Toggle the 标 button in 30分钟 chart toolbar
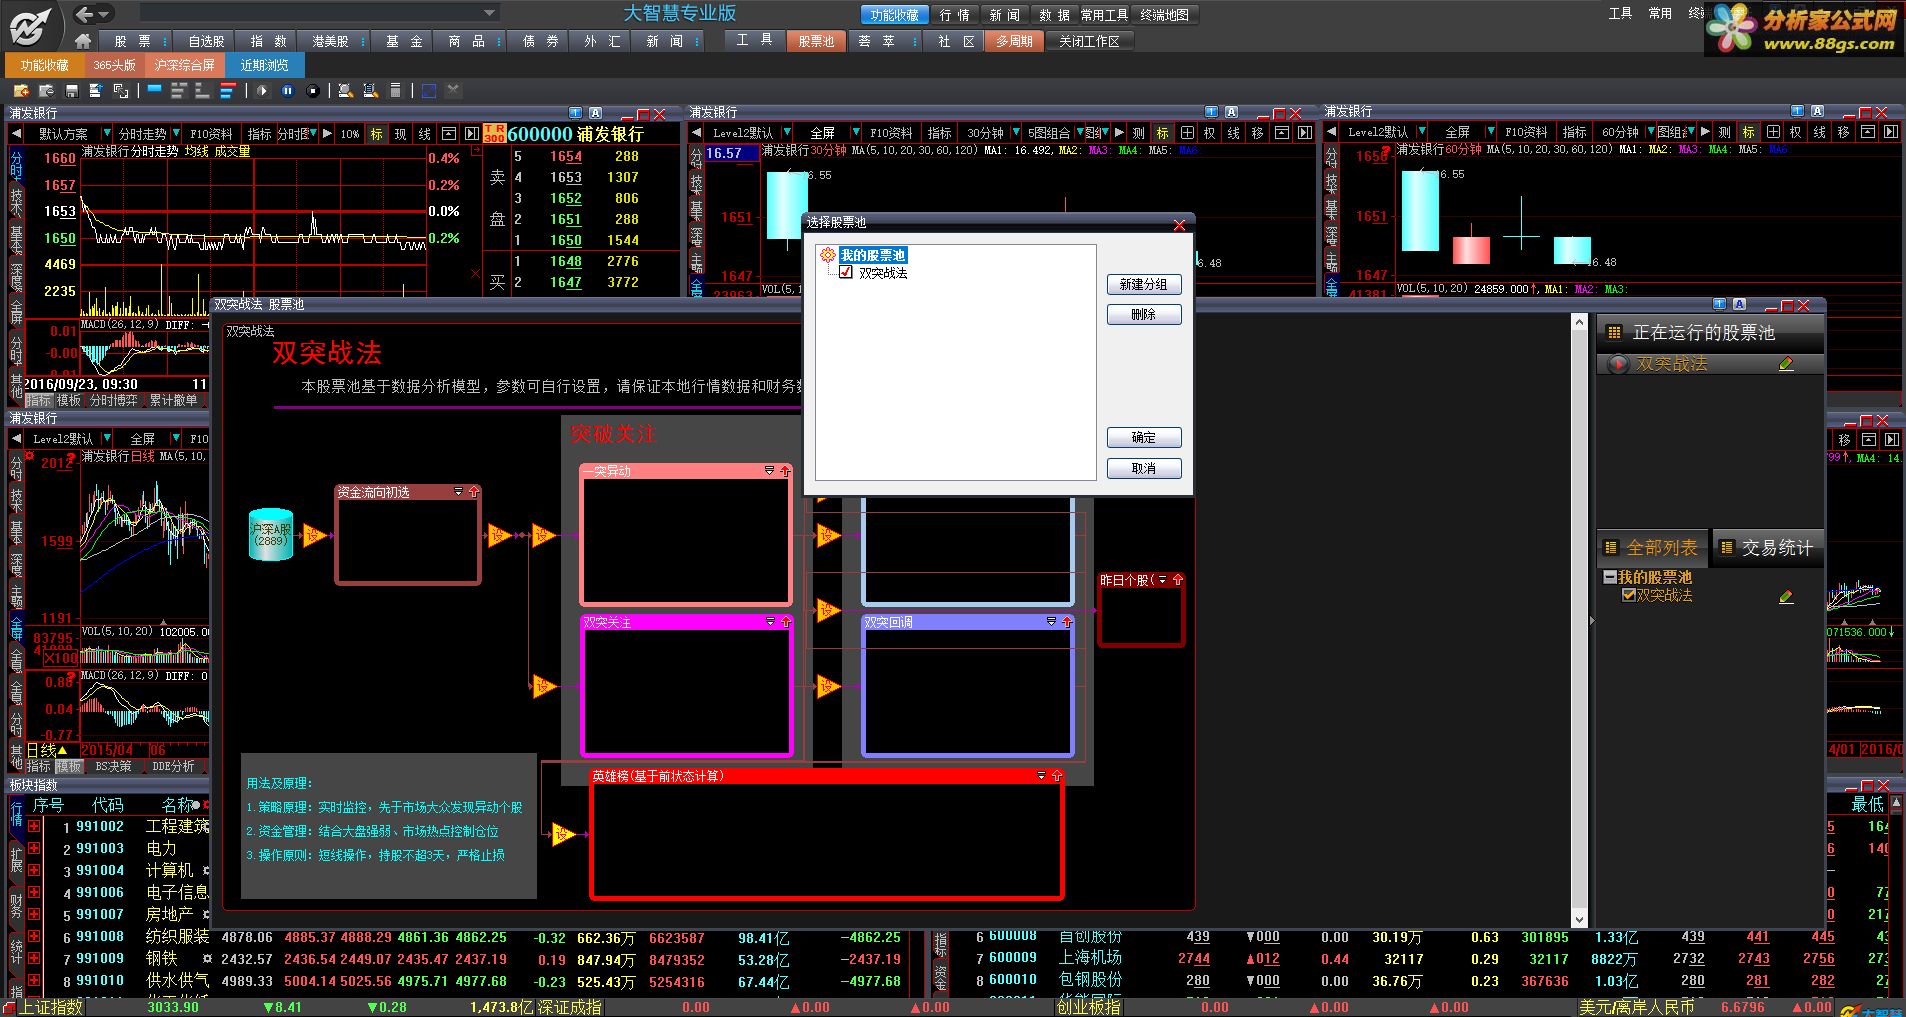The width and height of the screenshot is (1906, 1017). coord(1162,133)
